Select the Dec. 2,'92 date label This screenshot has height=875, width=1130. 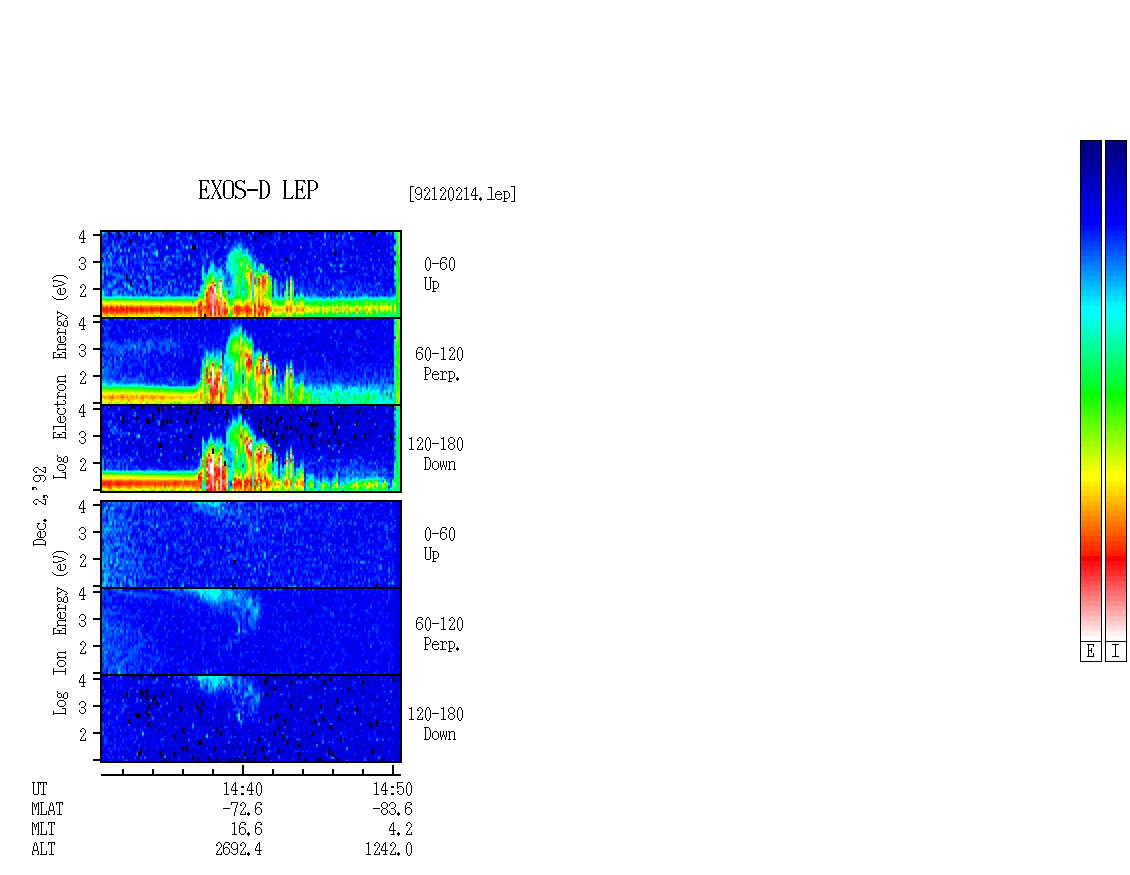click(x=40, y=506)
